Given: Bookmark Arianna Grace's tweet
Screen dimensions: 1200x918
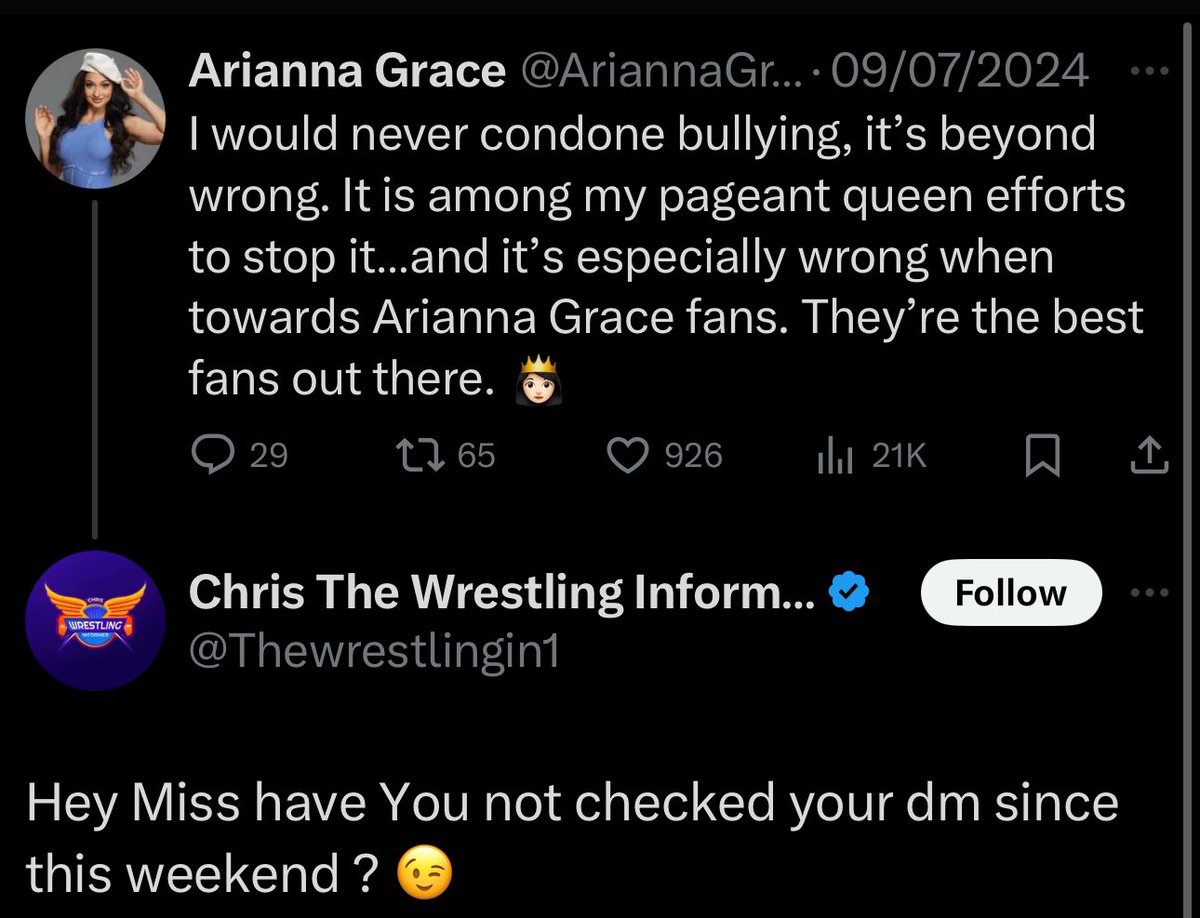Looking at the screenshot, I should tap(1044, 457).
